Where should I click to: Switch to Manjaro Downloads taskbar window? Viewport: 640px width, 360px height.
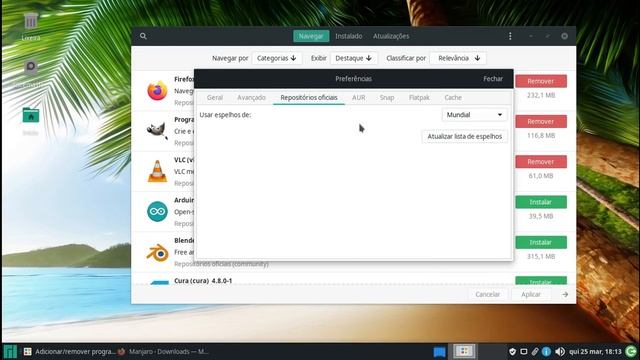click(163, 351)
